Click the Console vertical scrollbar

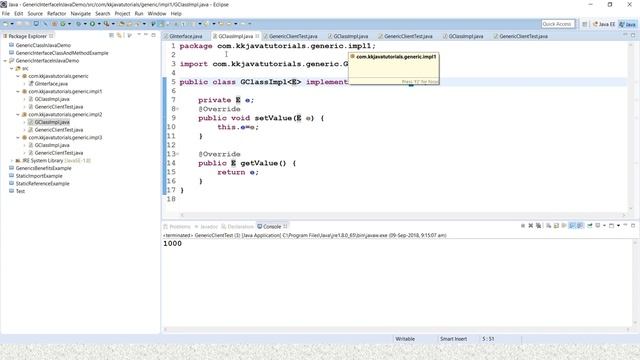pyautogui.click(x=635, y=283)
